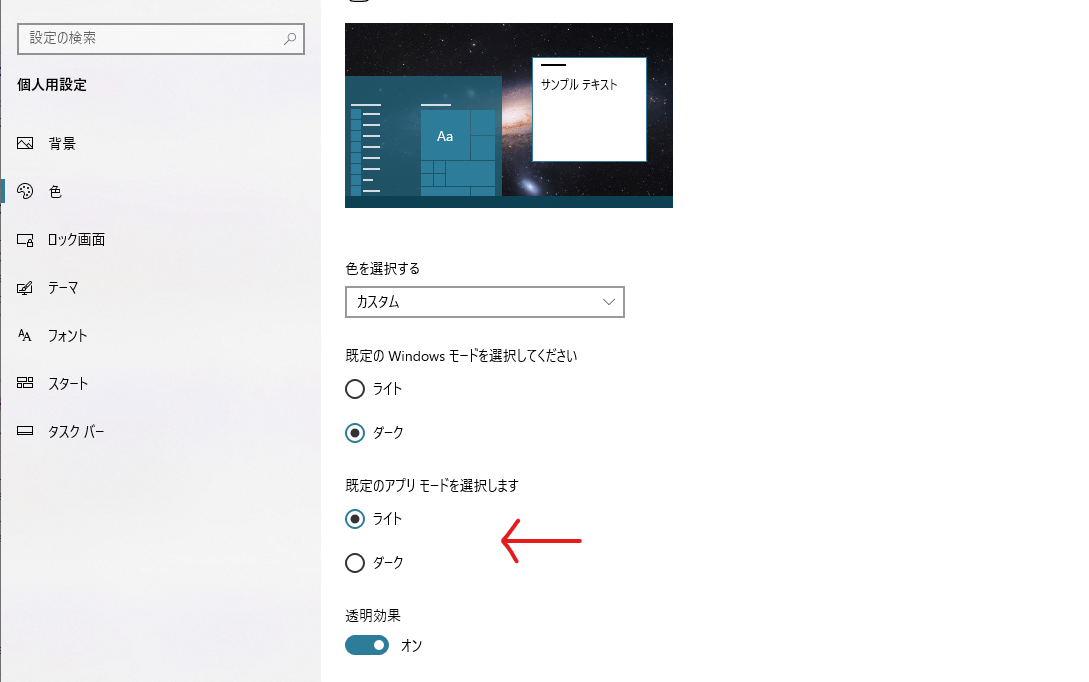The width and height of the screenshot is (1089, 682).
Task: Click the Aa tile in the preview
Action: coord(445,135)
